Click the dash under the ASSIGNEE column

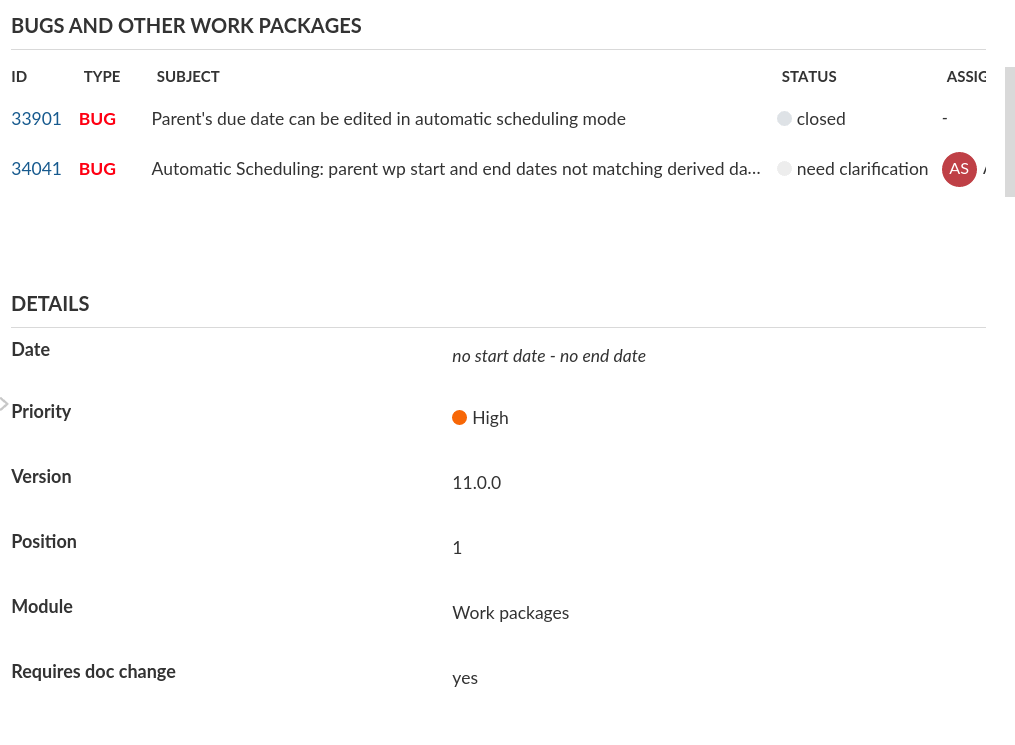(944, 118)
